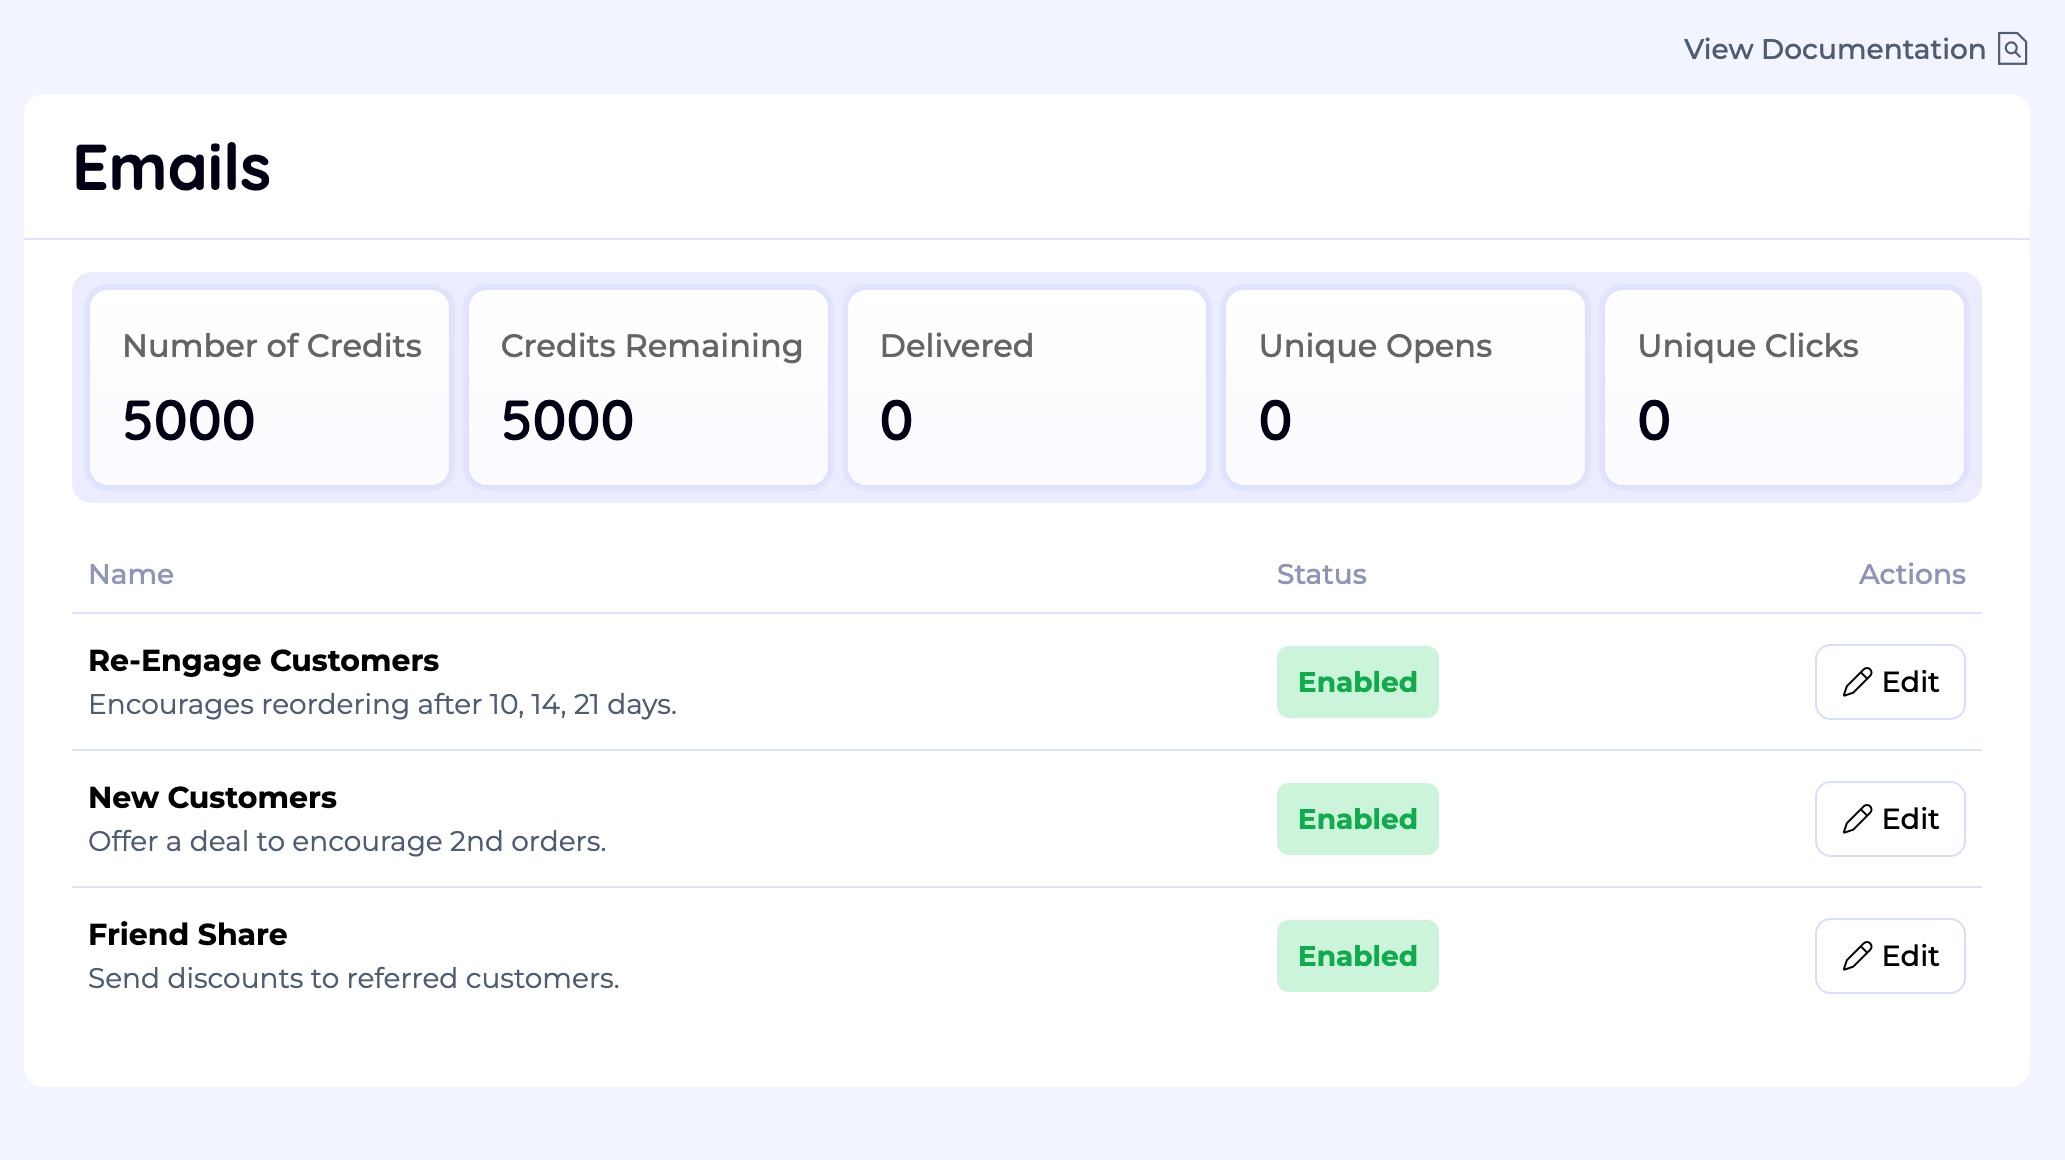Select the Unique Clicks stat card

pos(1784,388)
